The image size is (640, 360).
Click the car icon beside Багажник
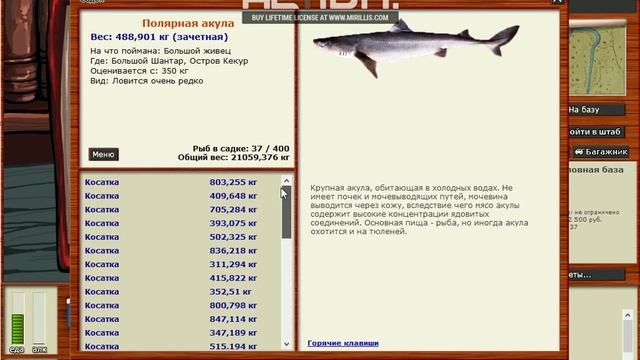(x=579, y=152)
